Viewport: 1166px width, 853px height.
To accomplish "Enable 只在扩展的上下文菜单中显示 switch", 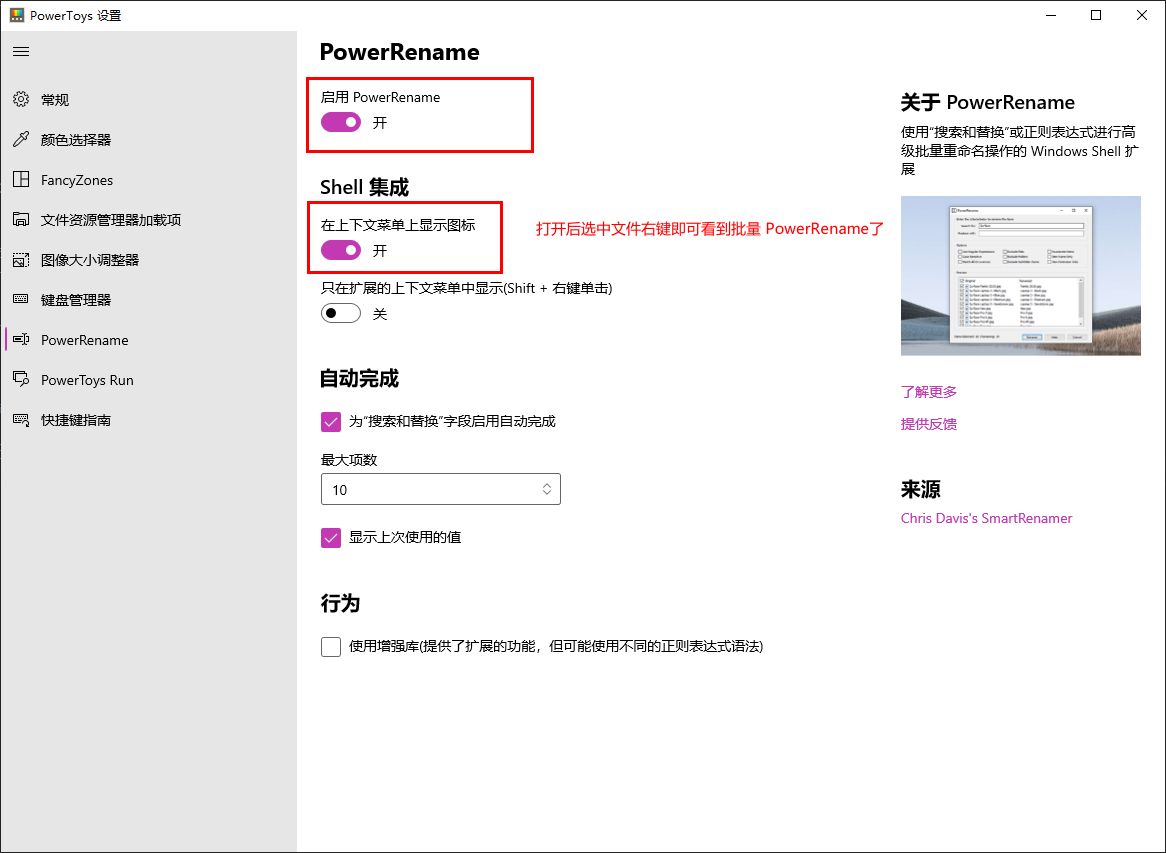I will pyautogui.click(x=341, y=313).
